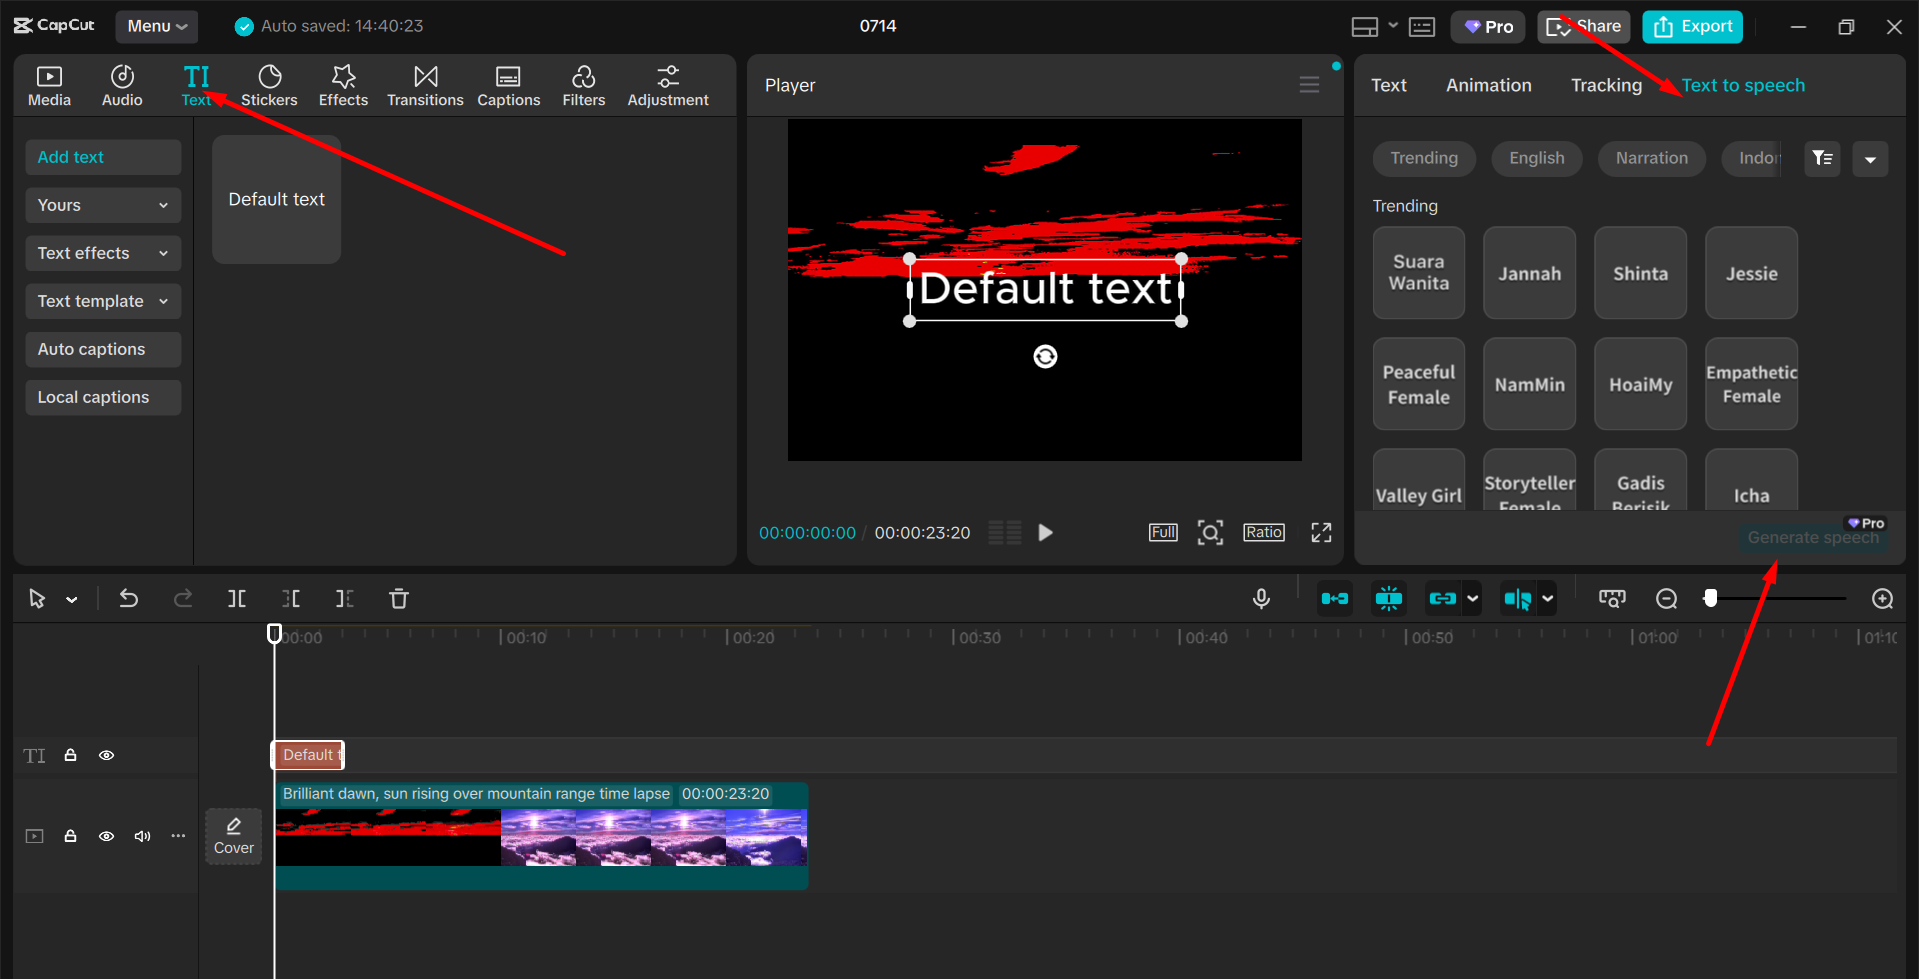The height and width of the screenshot is (979, 1919).
Task: Click the Export button
Action: coord(1692,27)
